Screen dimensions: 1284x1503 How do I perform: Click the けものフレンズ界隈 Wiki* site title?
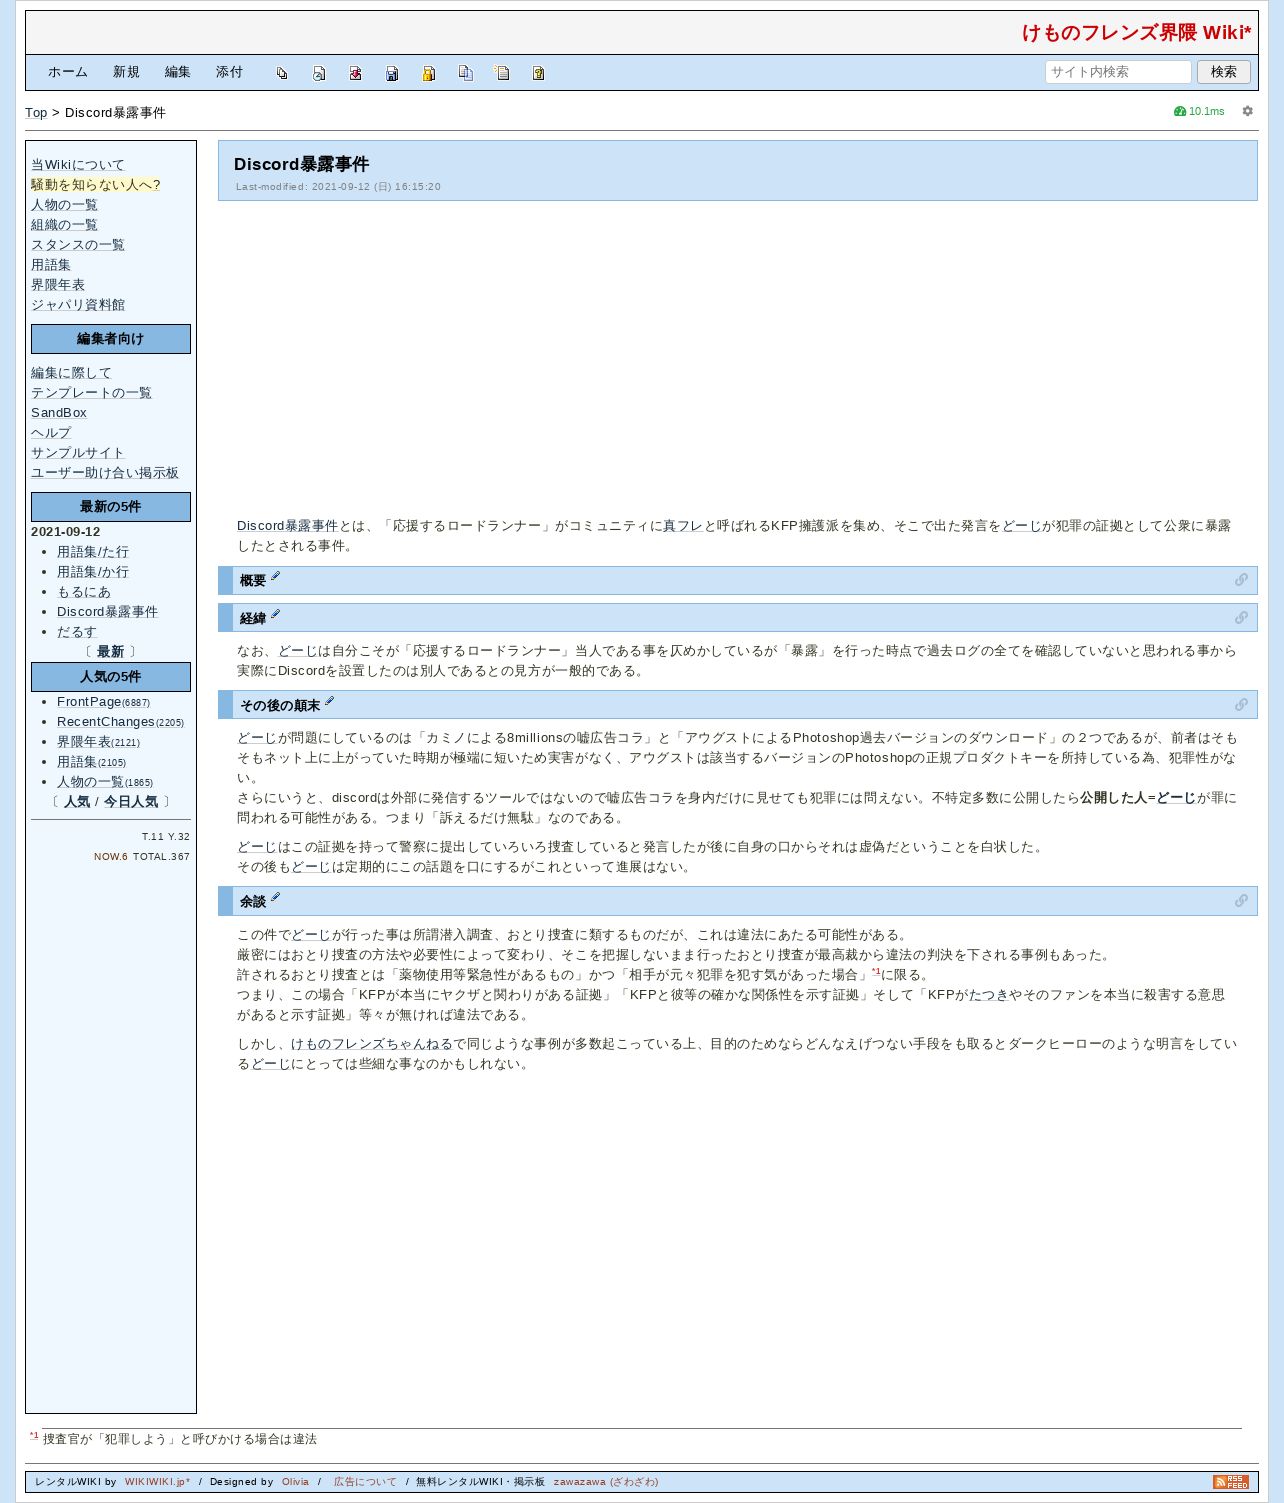click(x=1137, y=33)
